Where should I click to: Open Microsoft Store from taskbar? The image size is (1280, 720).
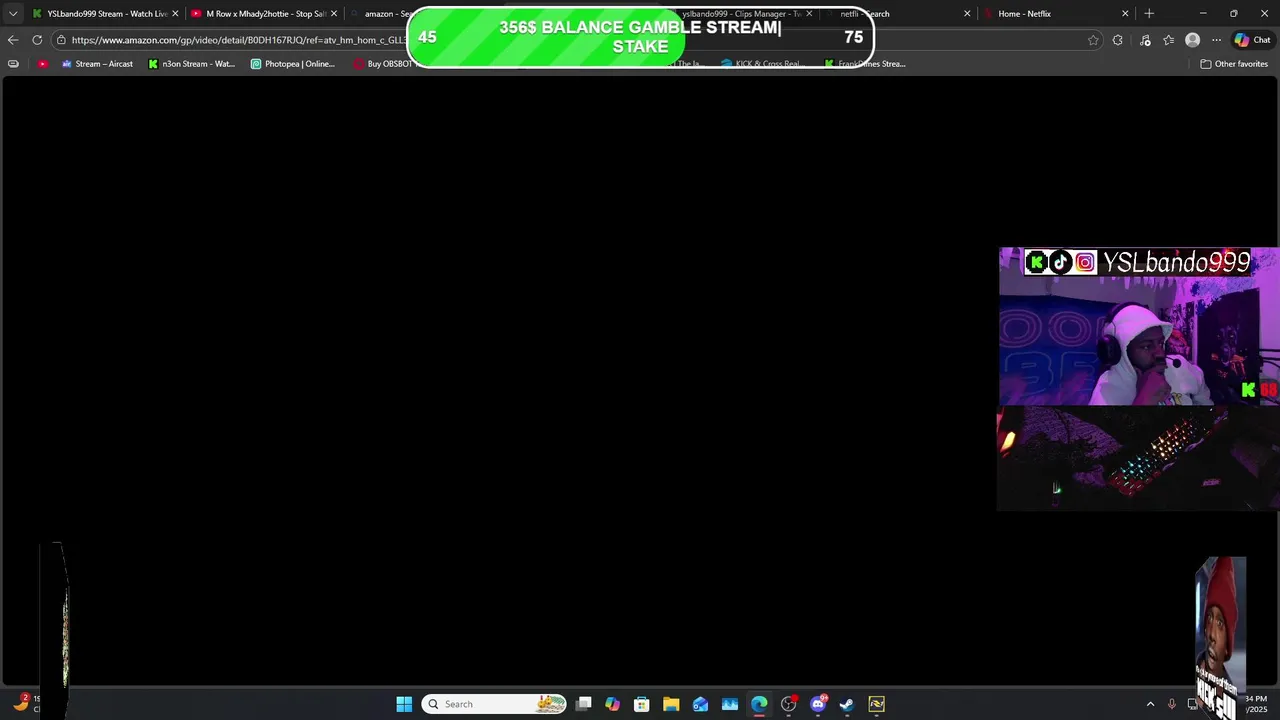[x=642, y=704]
